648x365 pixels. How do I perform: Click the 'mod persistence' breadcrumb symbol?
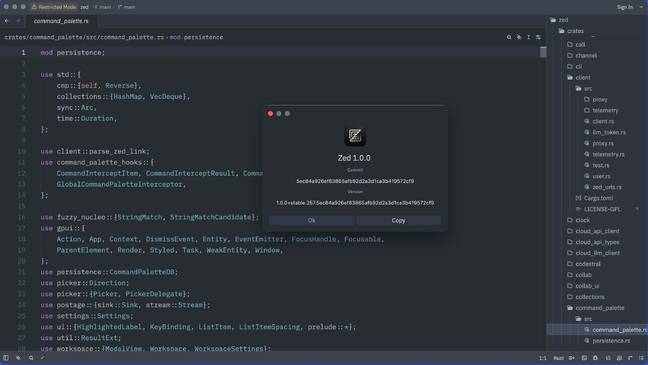coord(196,37)
